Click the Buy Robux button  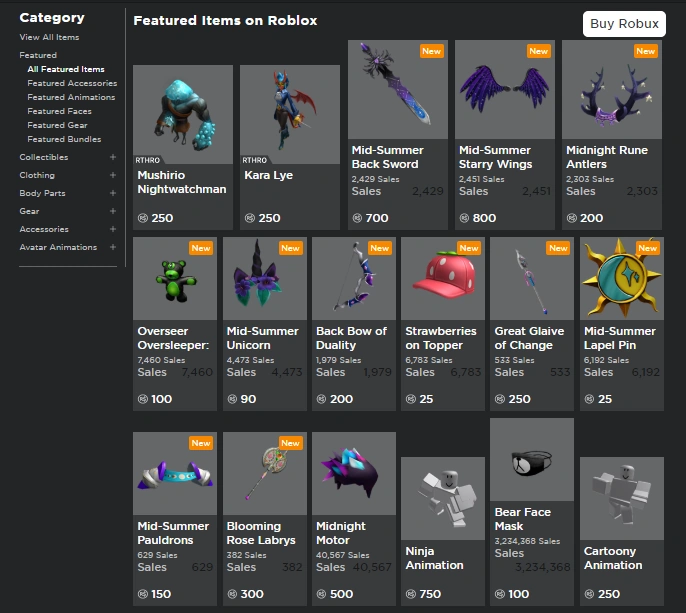(x=624, y=24)
